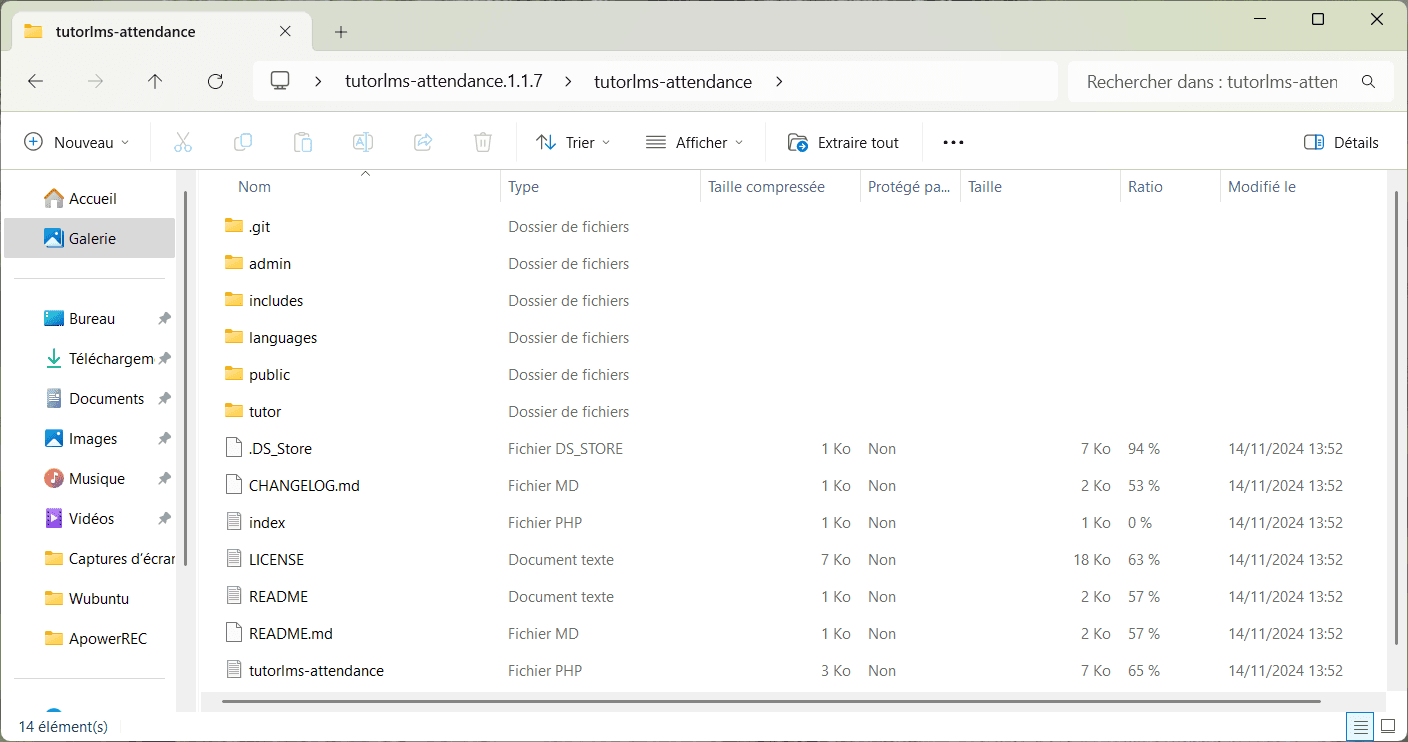Click the Paste clipboard icon
The image size is (1408, 742).
(303, 142)
